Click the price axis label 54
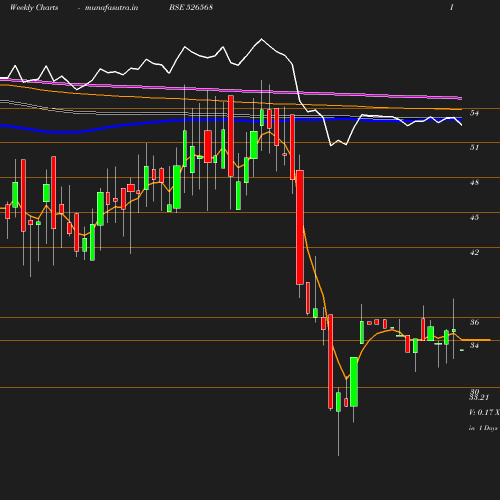Viewport: 500px width, 500px height. [x=474, y=113]
